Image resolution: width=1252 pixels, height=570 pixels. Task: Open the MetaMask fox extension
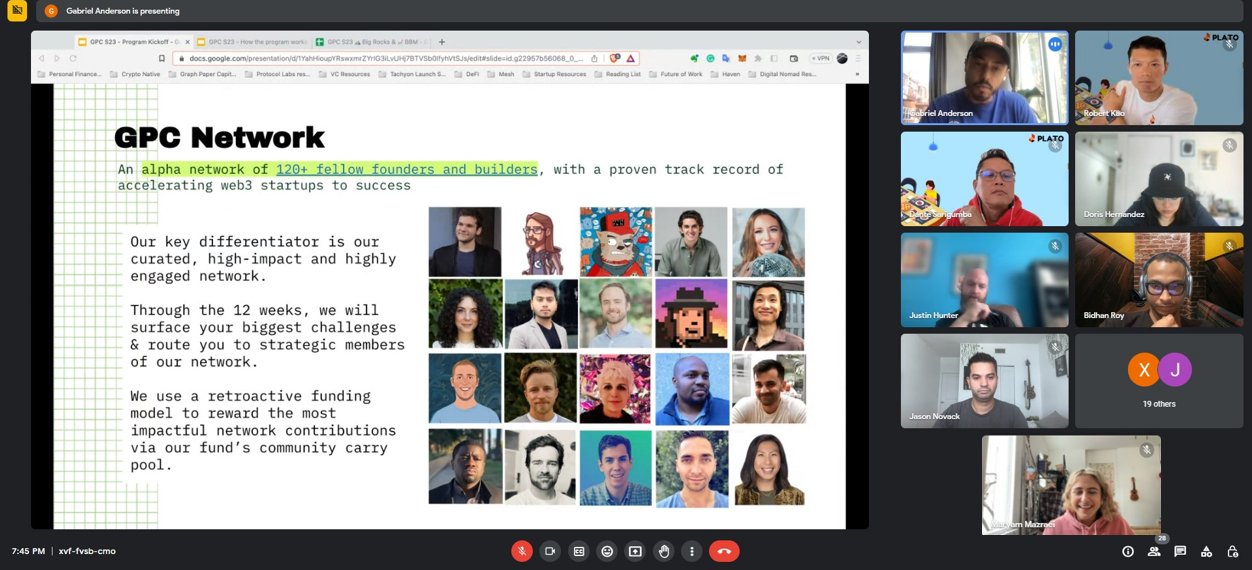741,58
